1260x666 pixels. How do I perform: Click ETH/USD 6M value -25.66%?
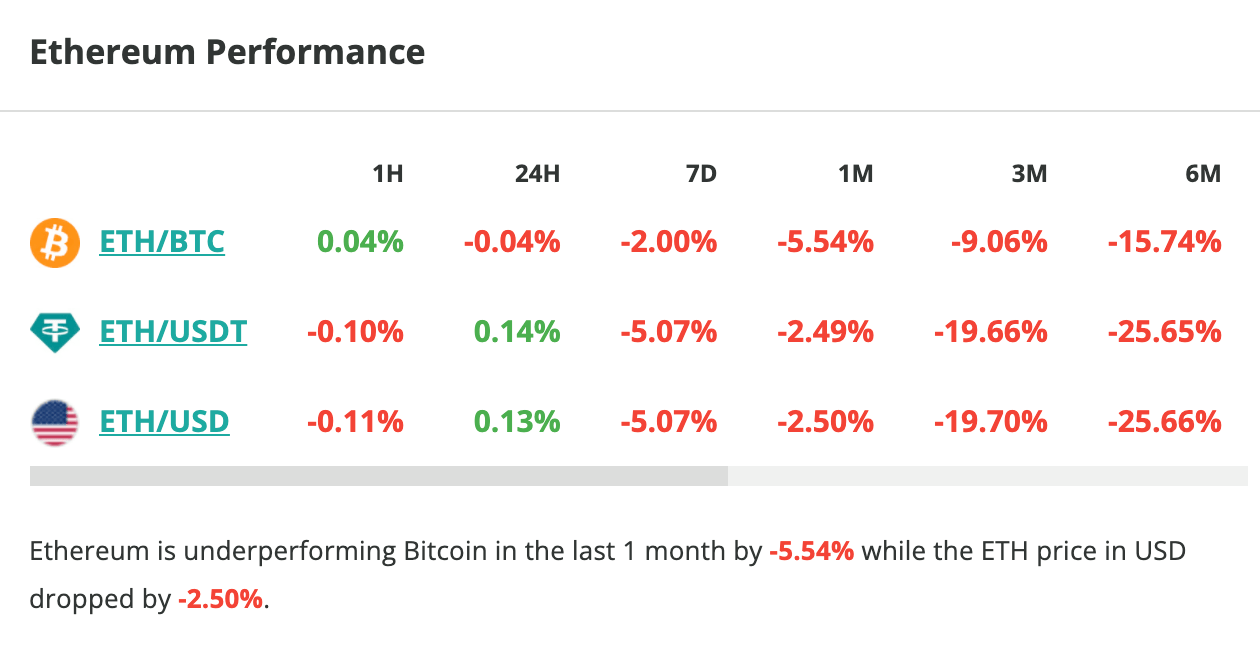pos(1164,422)
